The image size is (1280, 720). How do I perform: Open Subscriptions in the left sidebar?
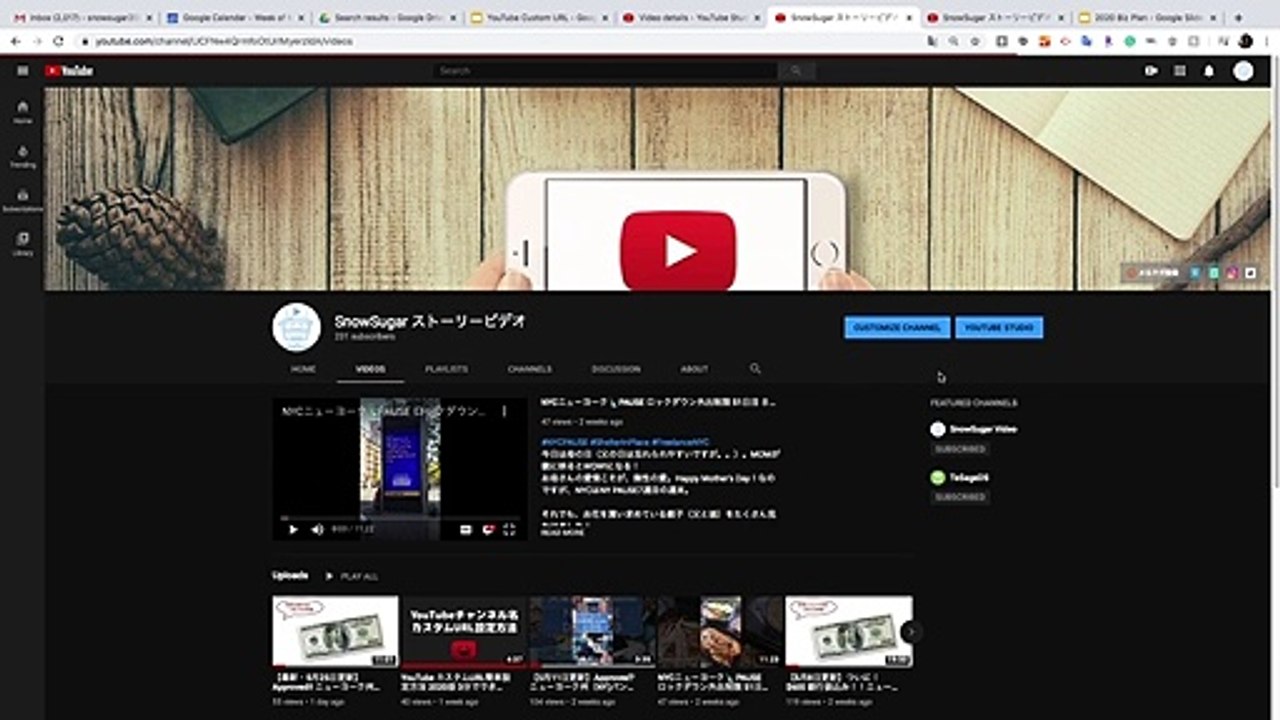(22, 200)
